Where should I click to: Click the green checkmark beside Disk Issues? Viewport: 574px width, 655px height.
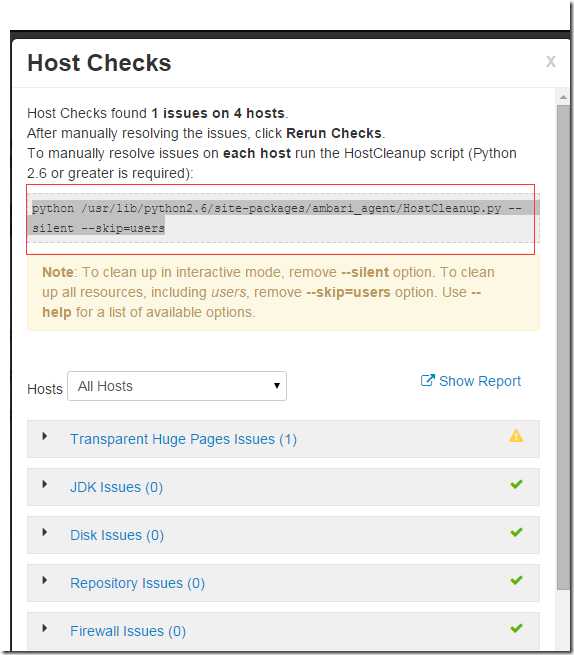coord(516,532)
